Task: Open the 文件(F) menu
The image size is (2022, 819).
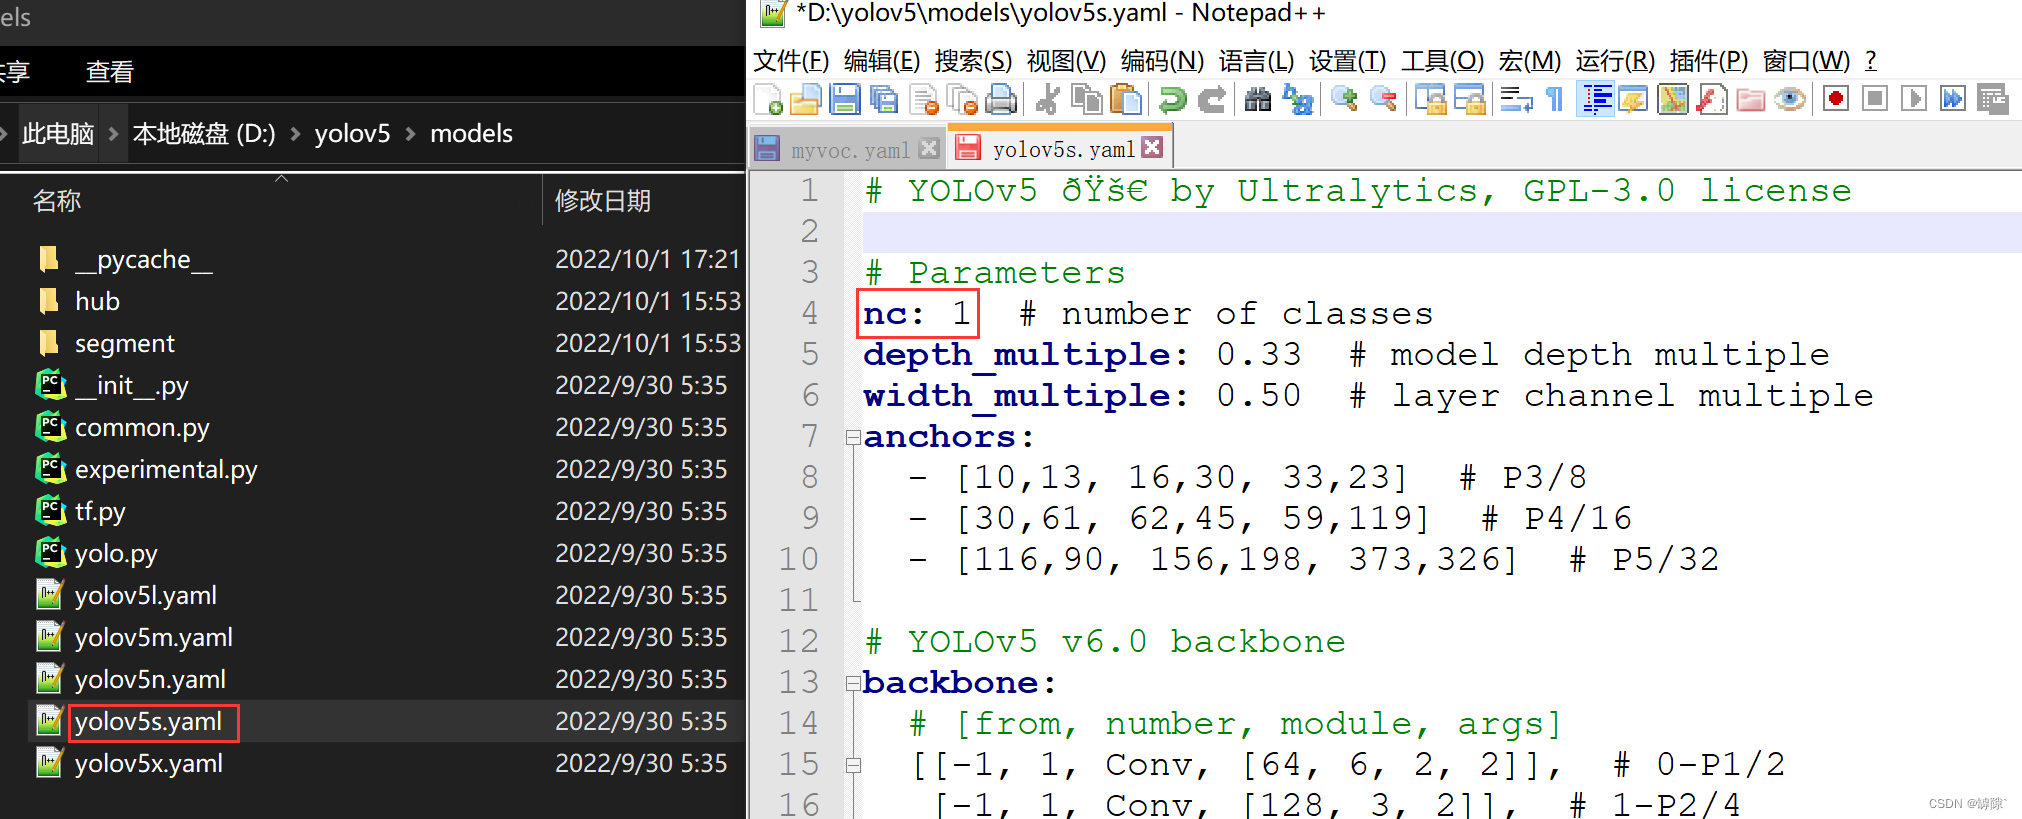Action: coord(791,61)
